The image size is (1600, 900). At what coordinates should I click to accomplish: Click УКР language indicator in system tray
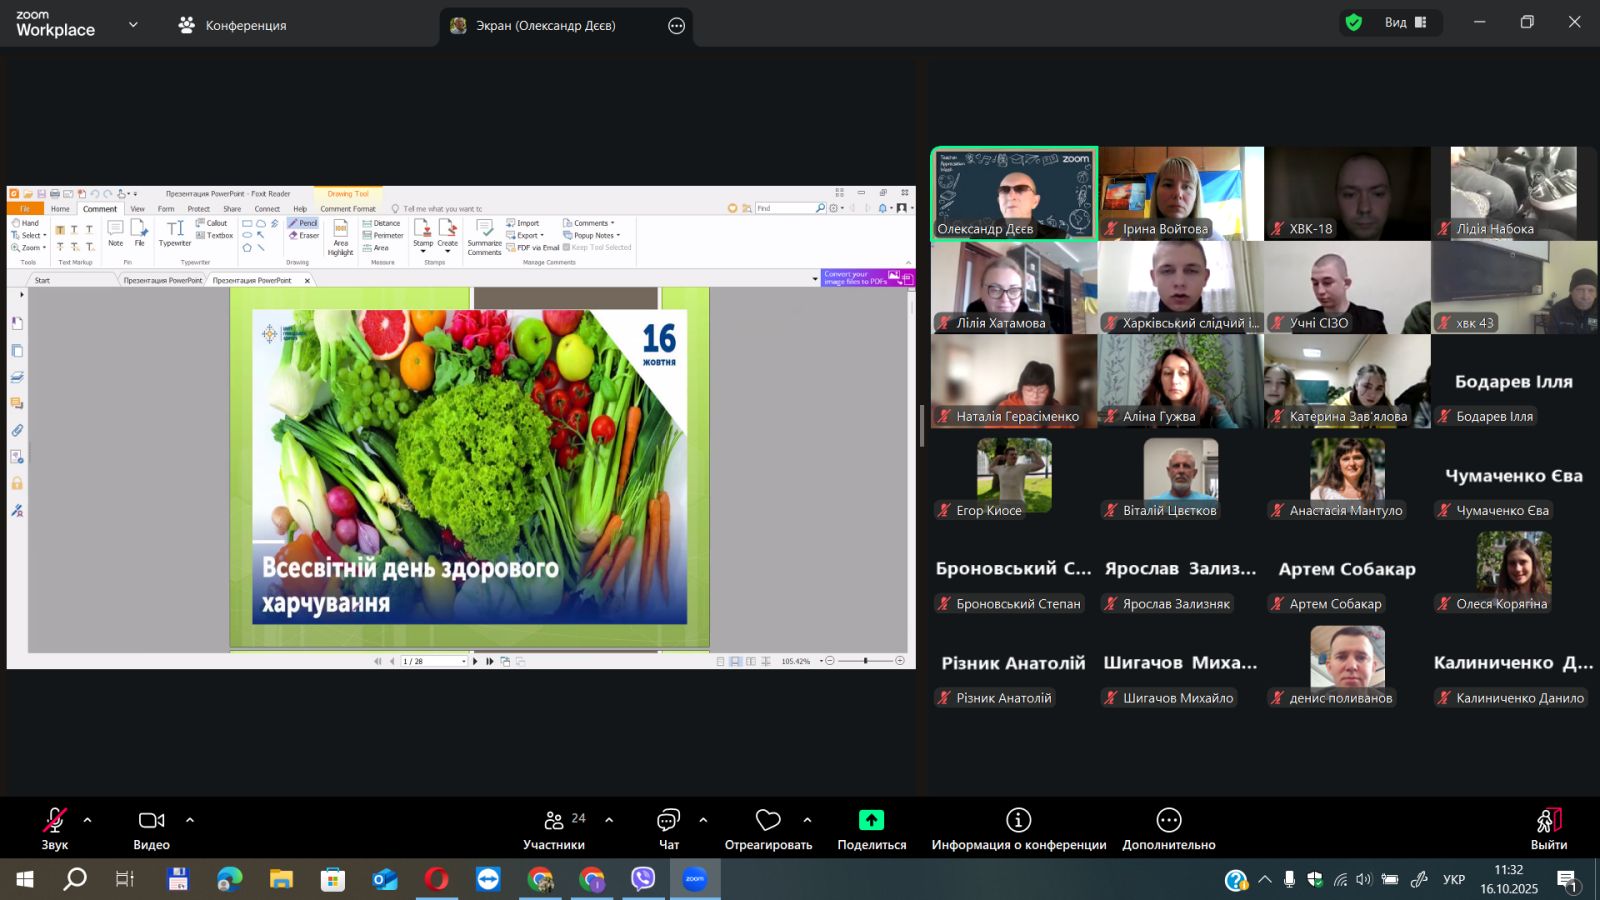1453,880
